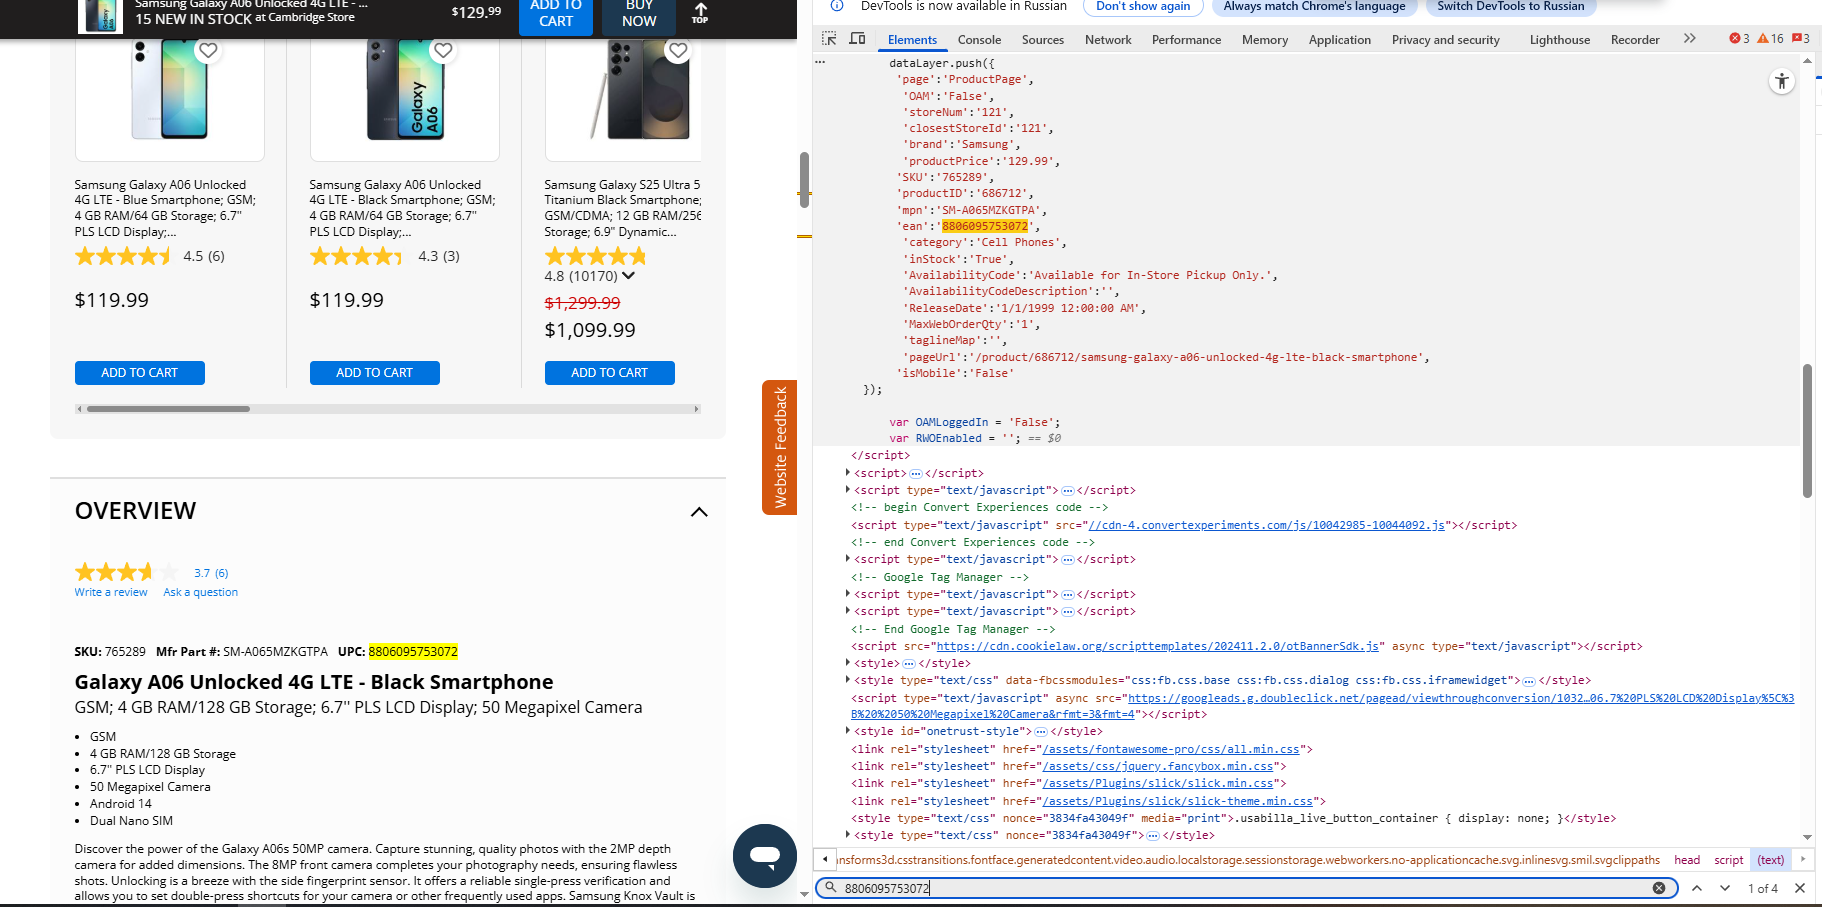Image resolution: width=1822 pixels, height=907 pixels.
Task: Click the Overview star rating beside 3.7
Action: click(x=127, y=572)
